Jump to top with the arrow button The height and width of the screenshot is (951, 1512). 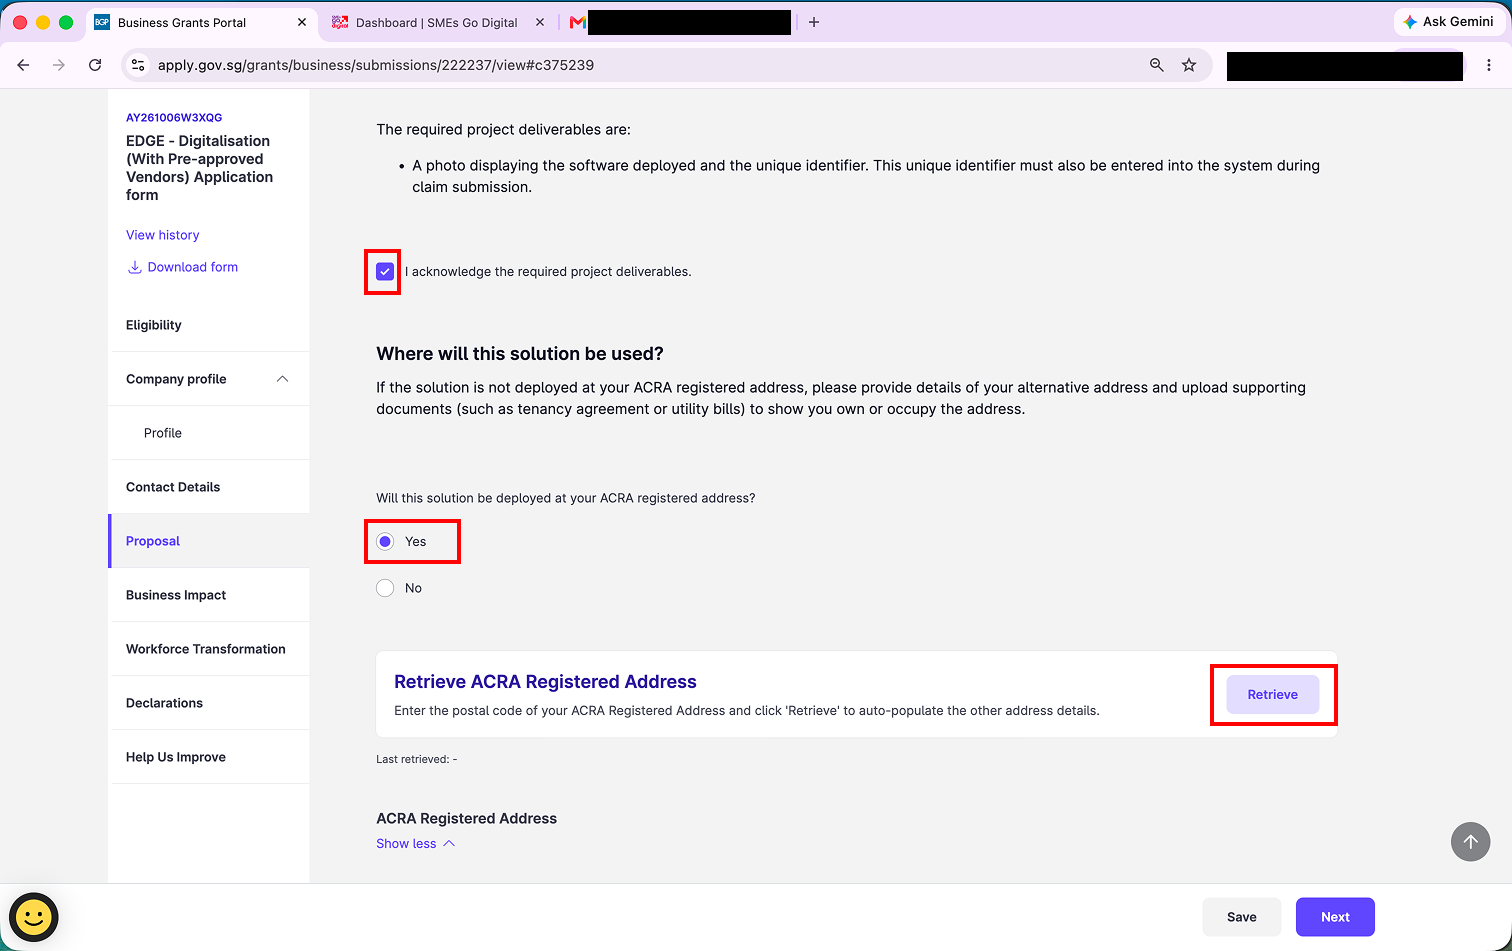(1470, 842)
